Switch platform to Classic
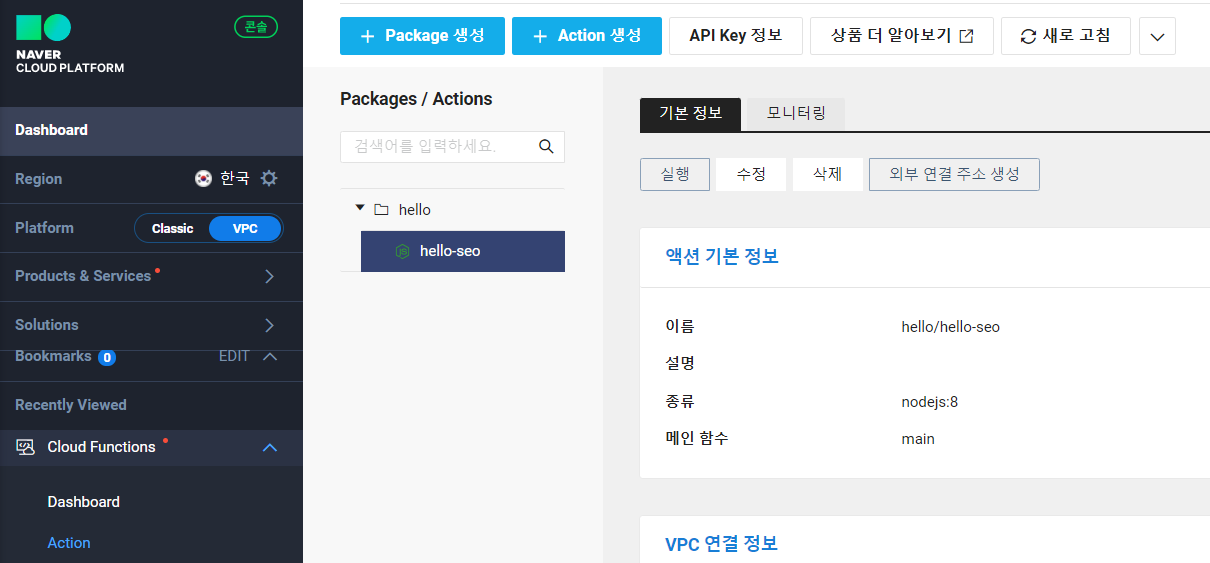The height and width of the screenshot is (563, 1210). (x=172, y=228)
